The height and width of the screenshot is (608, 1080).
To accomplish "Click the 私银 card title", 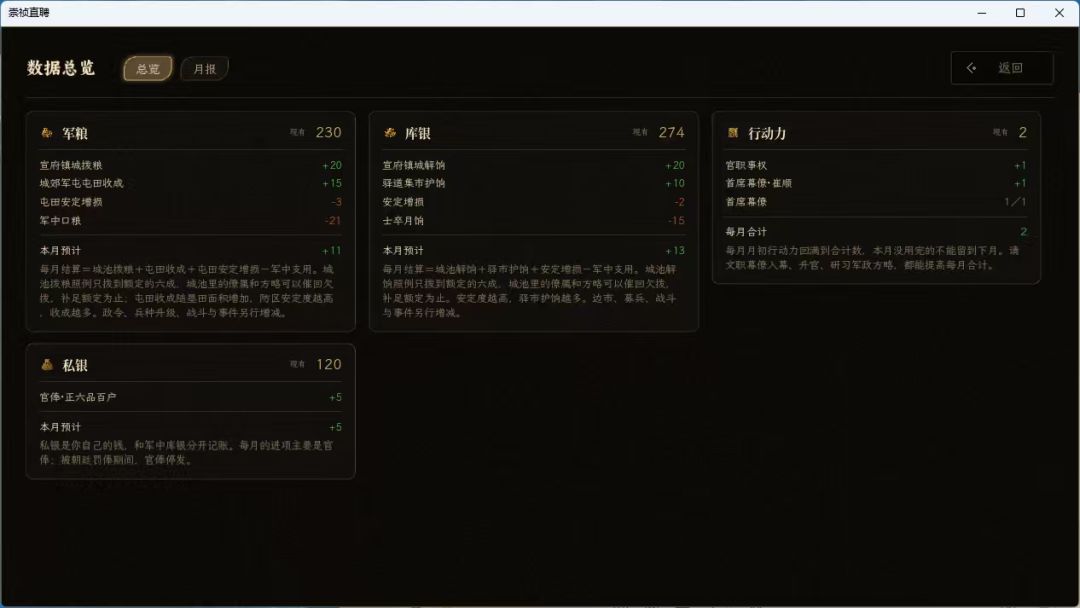I will point(75,366).
